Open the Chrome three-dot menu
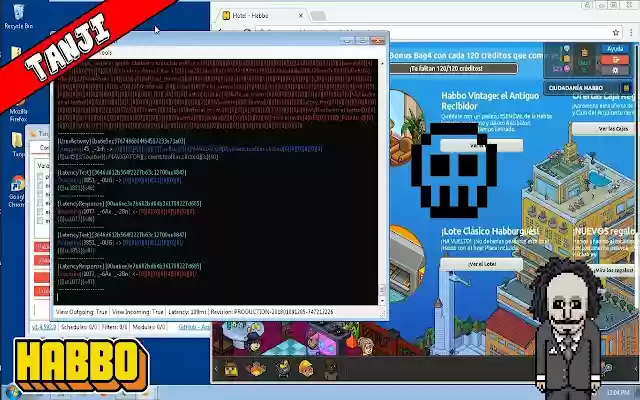This screenshot has height=400, width=640. point(631,33)
